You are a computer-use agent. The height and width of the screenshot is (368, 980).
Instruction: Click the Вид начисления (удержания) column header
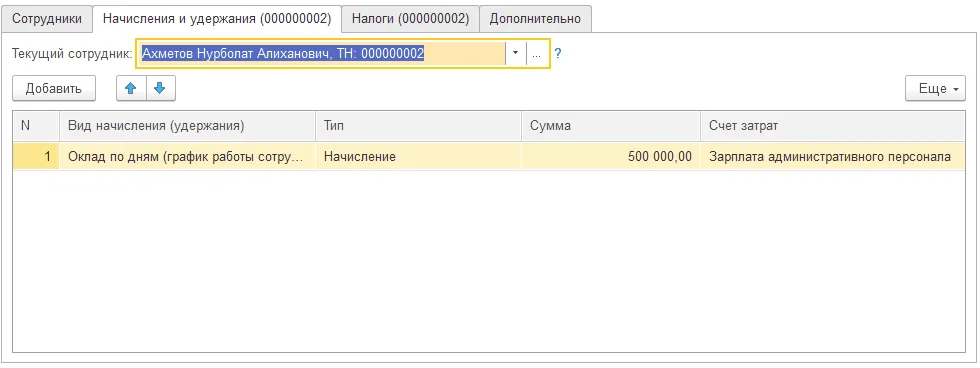coord(188,126)
